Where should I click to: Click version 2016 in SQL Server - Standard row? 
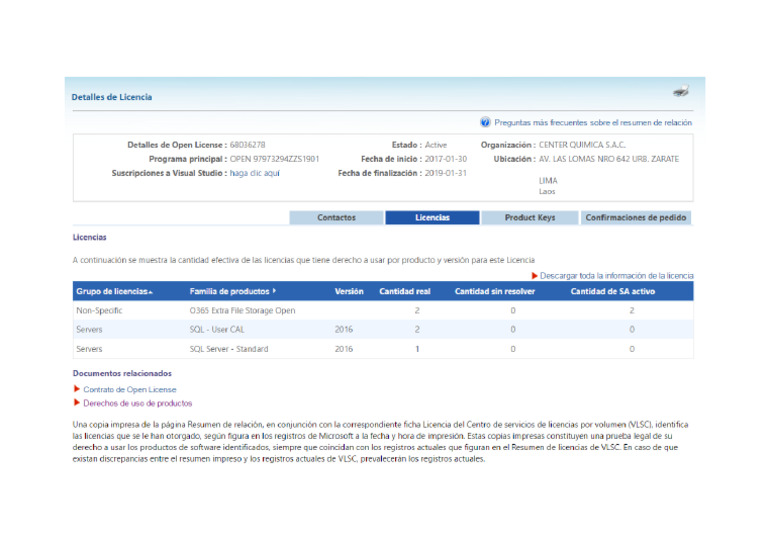(344, 349)
